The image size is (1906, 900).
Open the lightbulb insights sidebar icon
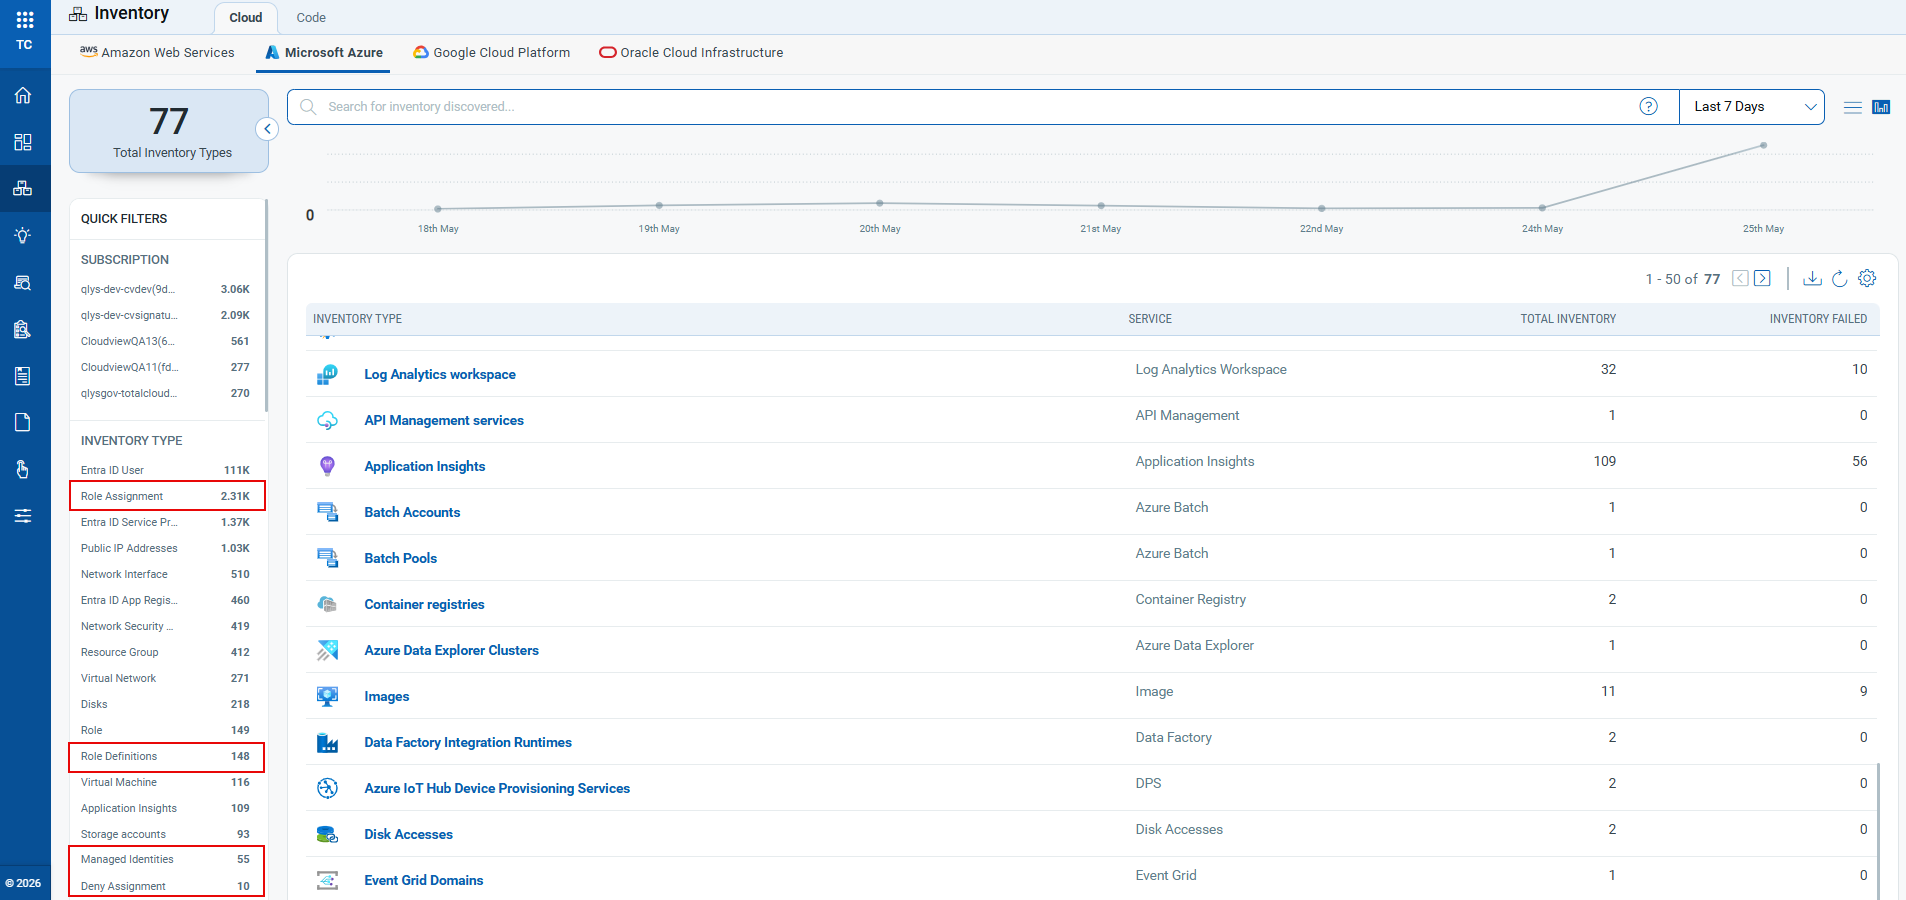[x=23, y=235]
